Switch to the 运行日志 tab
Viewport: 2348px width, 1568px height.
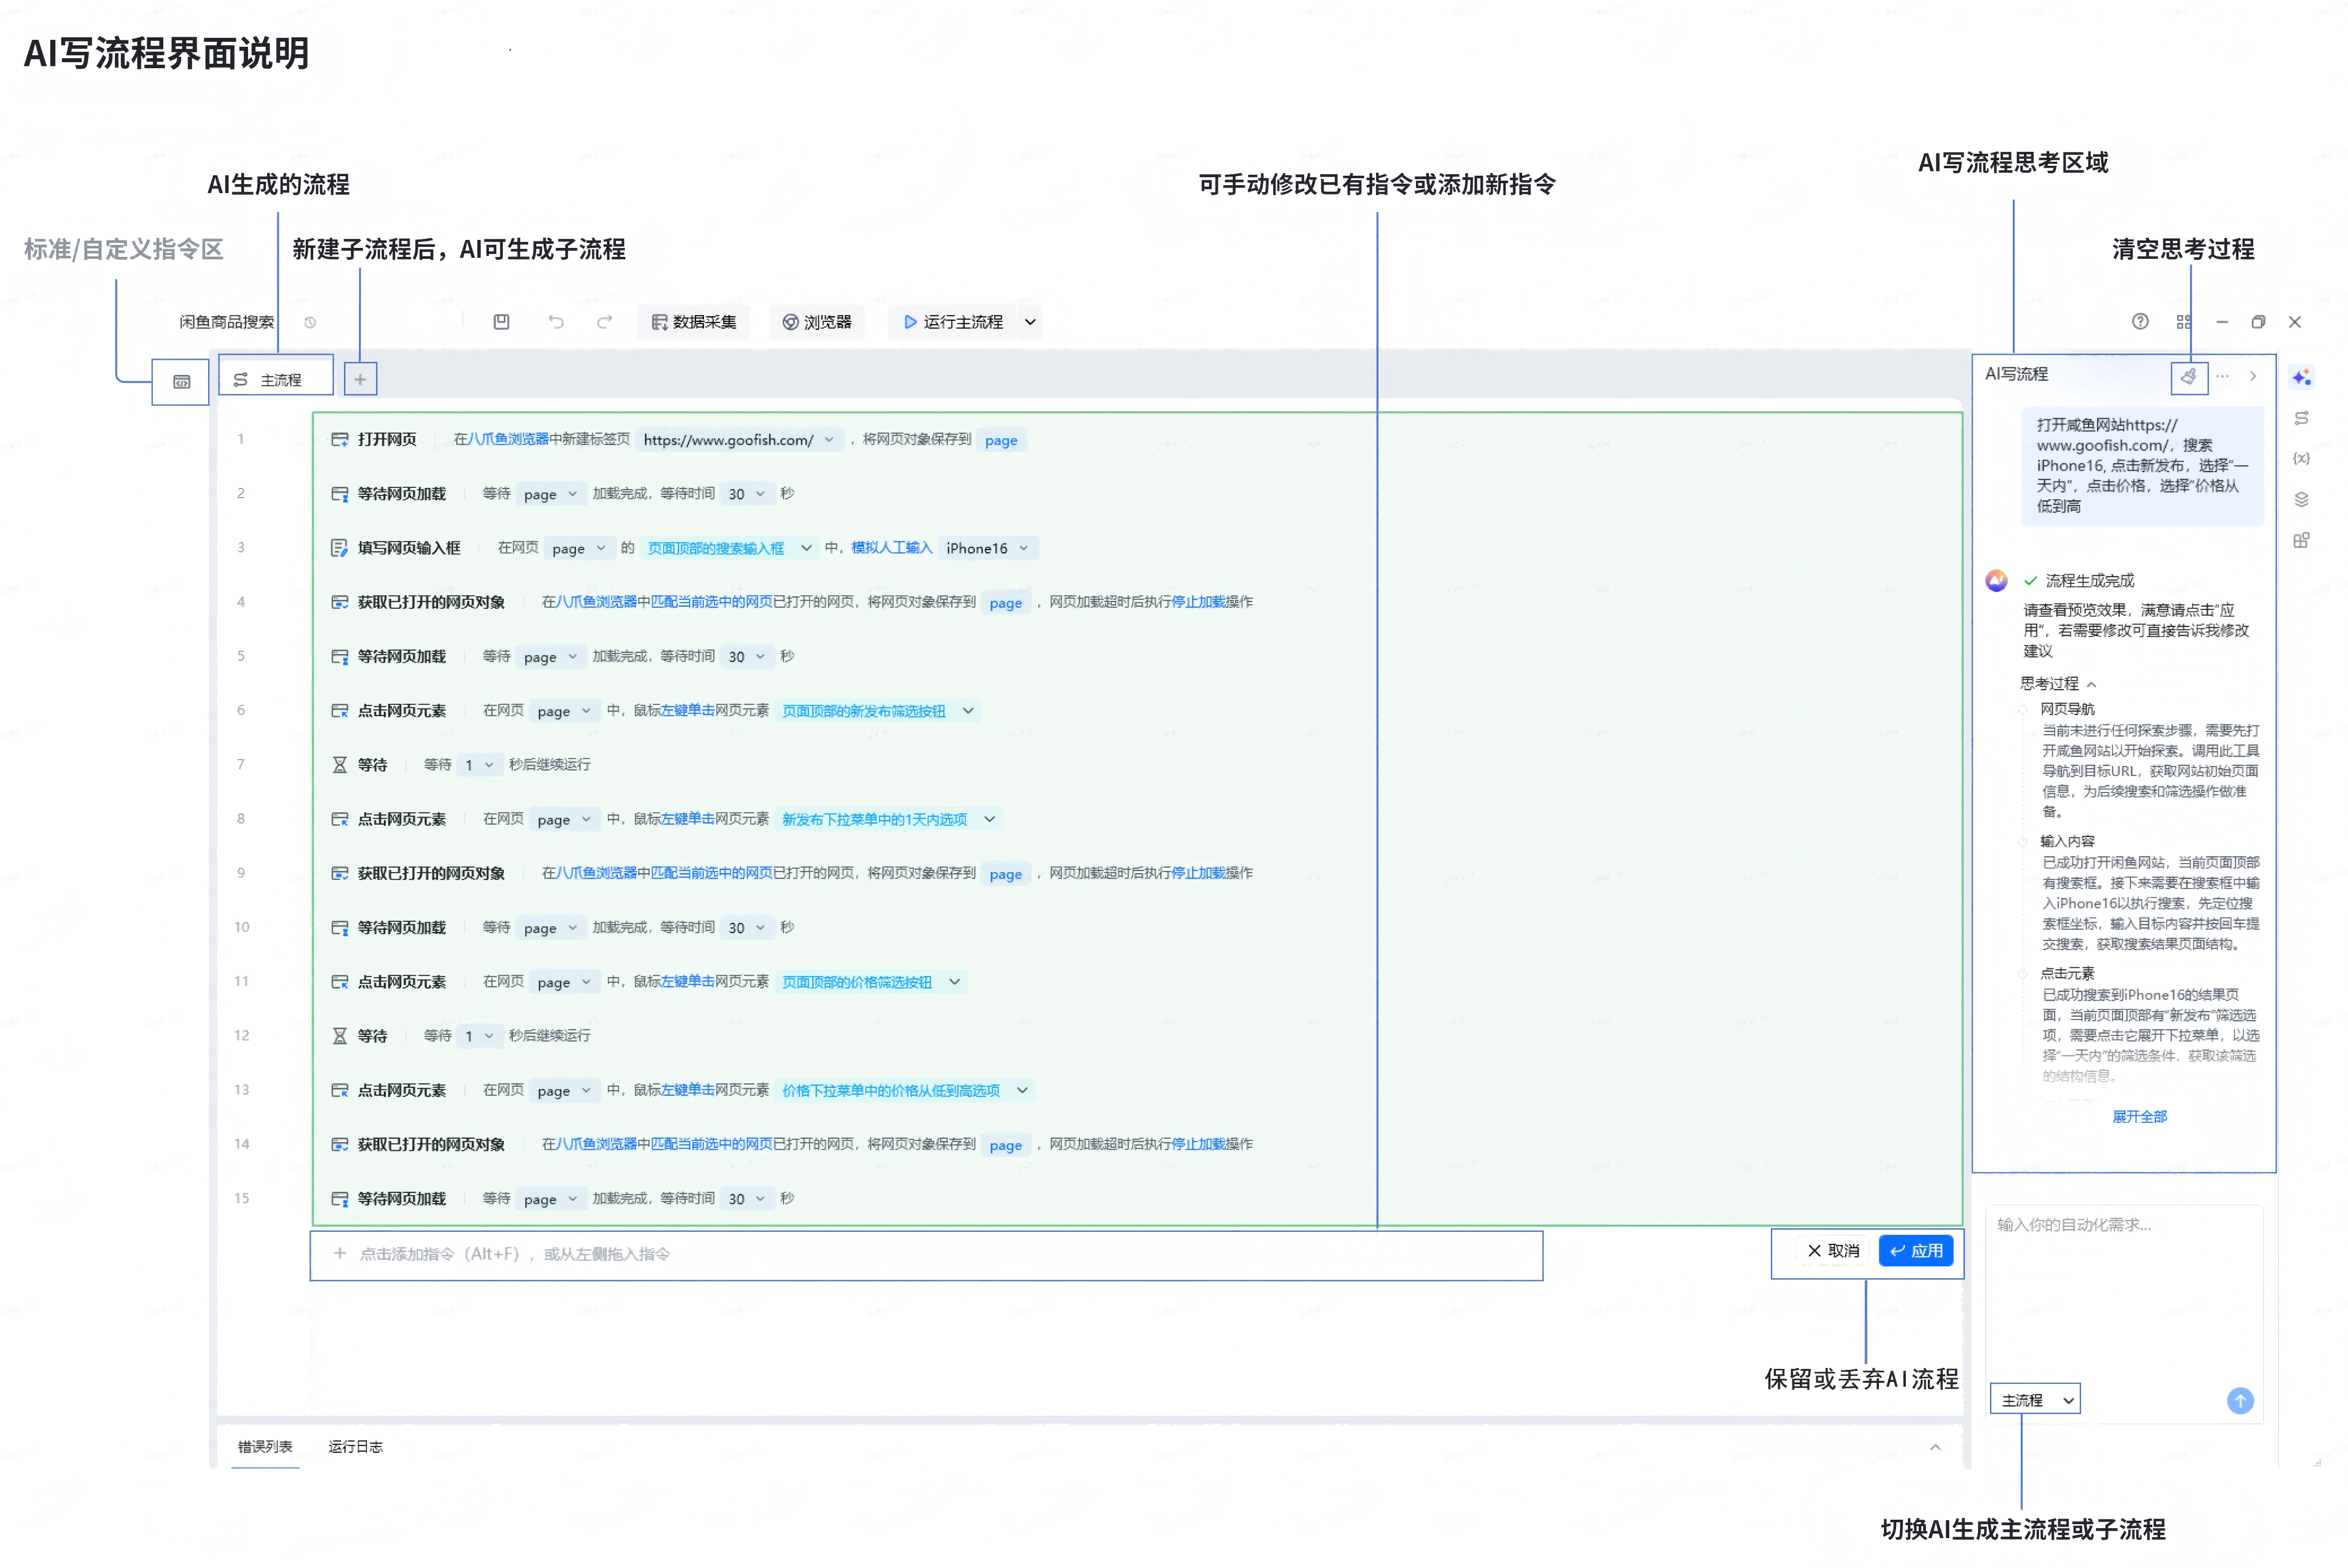click(355, 1447)
